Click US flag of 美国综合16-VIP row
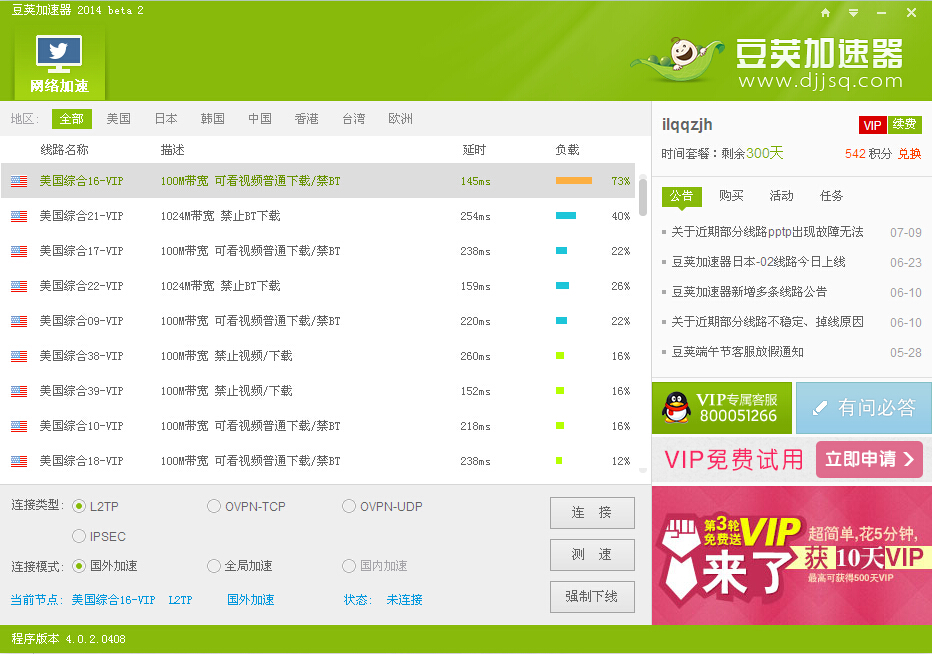This screenshot has height=654, width=932. 19,181
